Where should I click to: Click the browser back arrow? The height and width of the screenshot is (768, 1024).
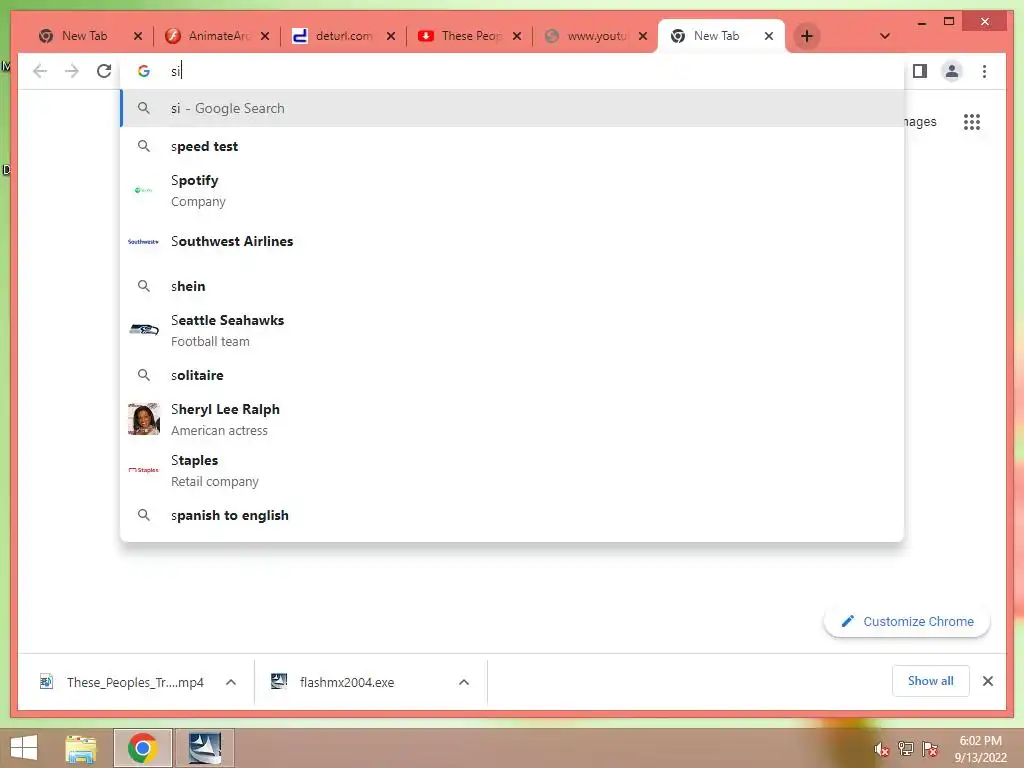(x=40, y=71)
